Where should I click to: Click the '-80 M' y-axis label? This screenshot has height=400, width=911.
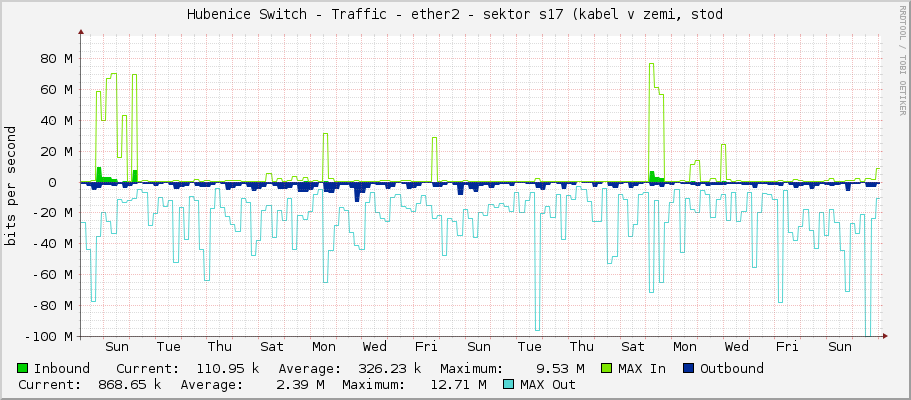[53, 306]
